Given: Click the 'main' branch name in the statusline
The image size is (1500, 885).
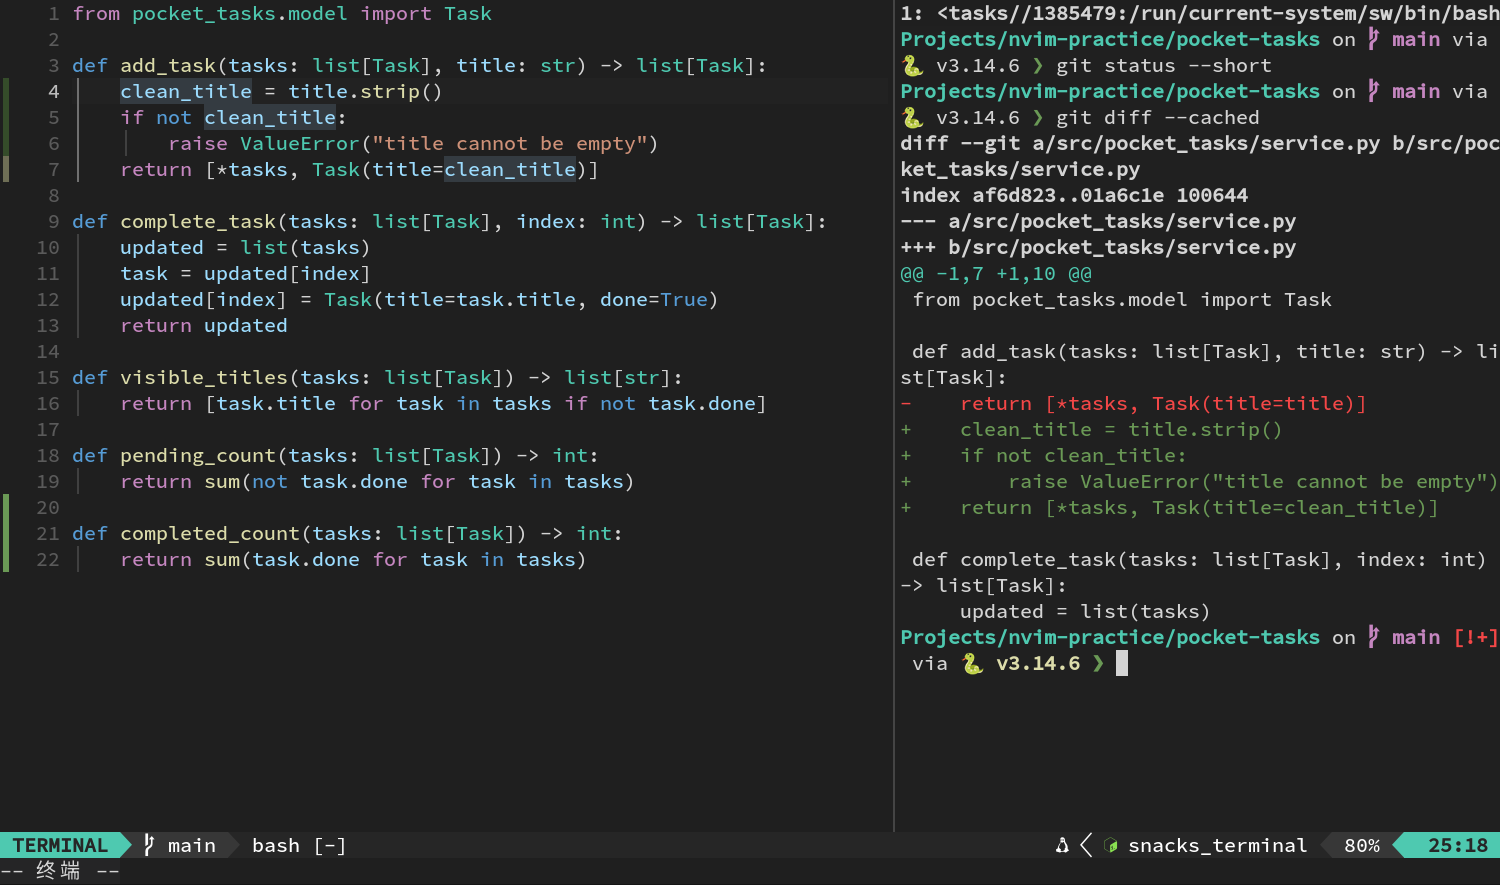Looking at the screenshot, I should point(192,846).
